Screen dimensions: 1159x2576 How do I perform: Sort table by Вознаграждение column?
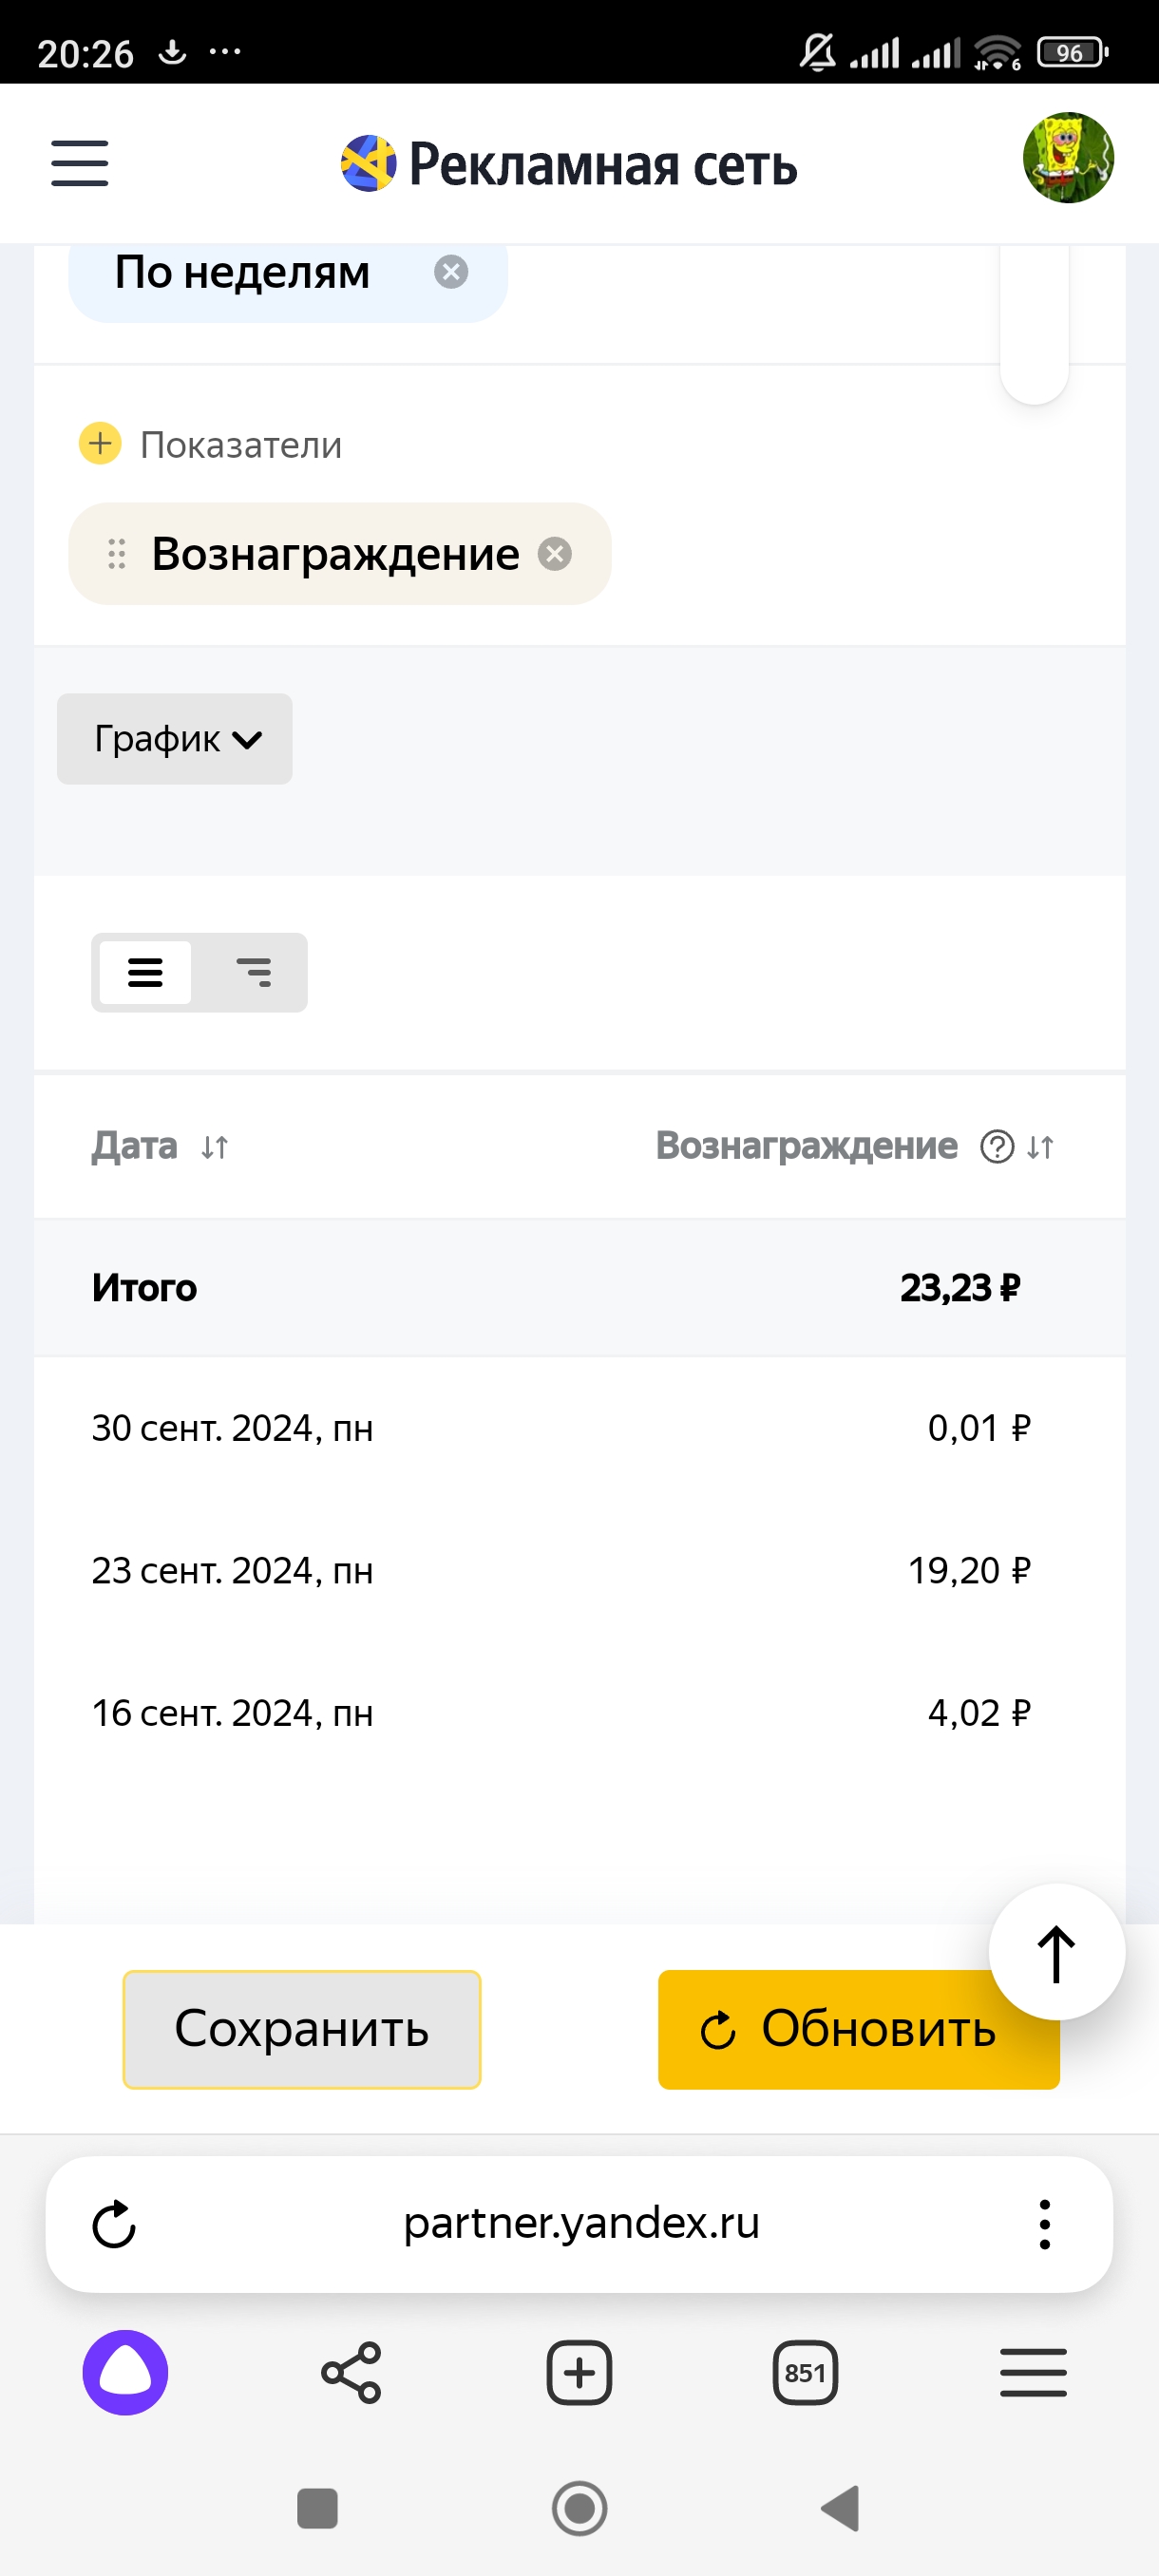1041,1147
